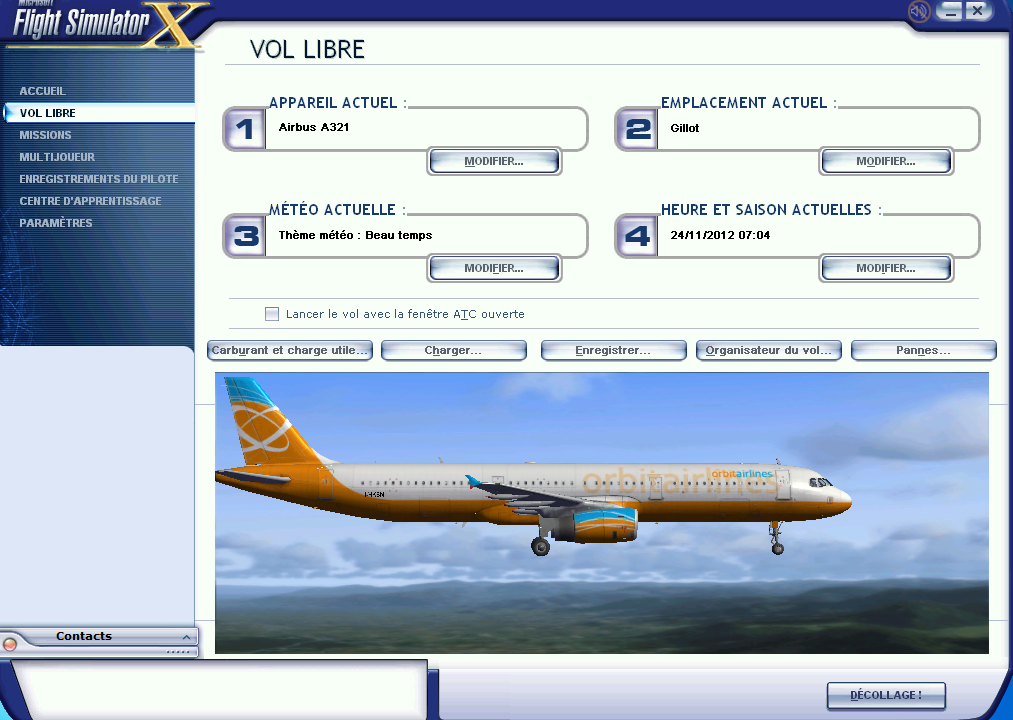Click Décollage to start flight
This screenshot has width=1013, height=720.
[x=886, y=695]
